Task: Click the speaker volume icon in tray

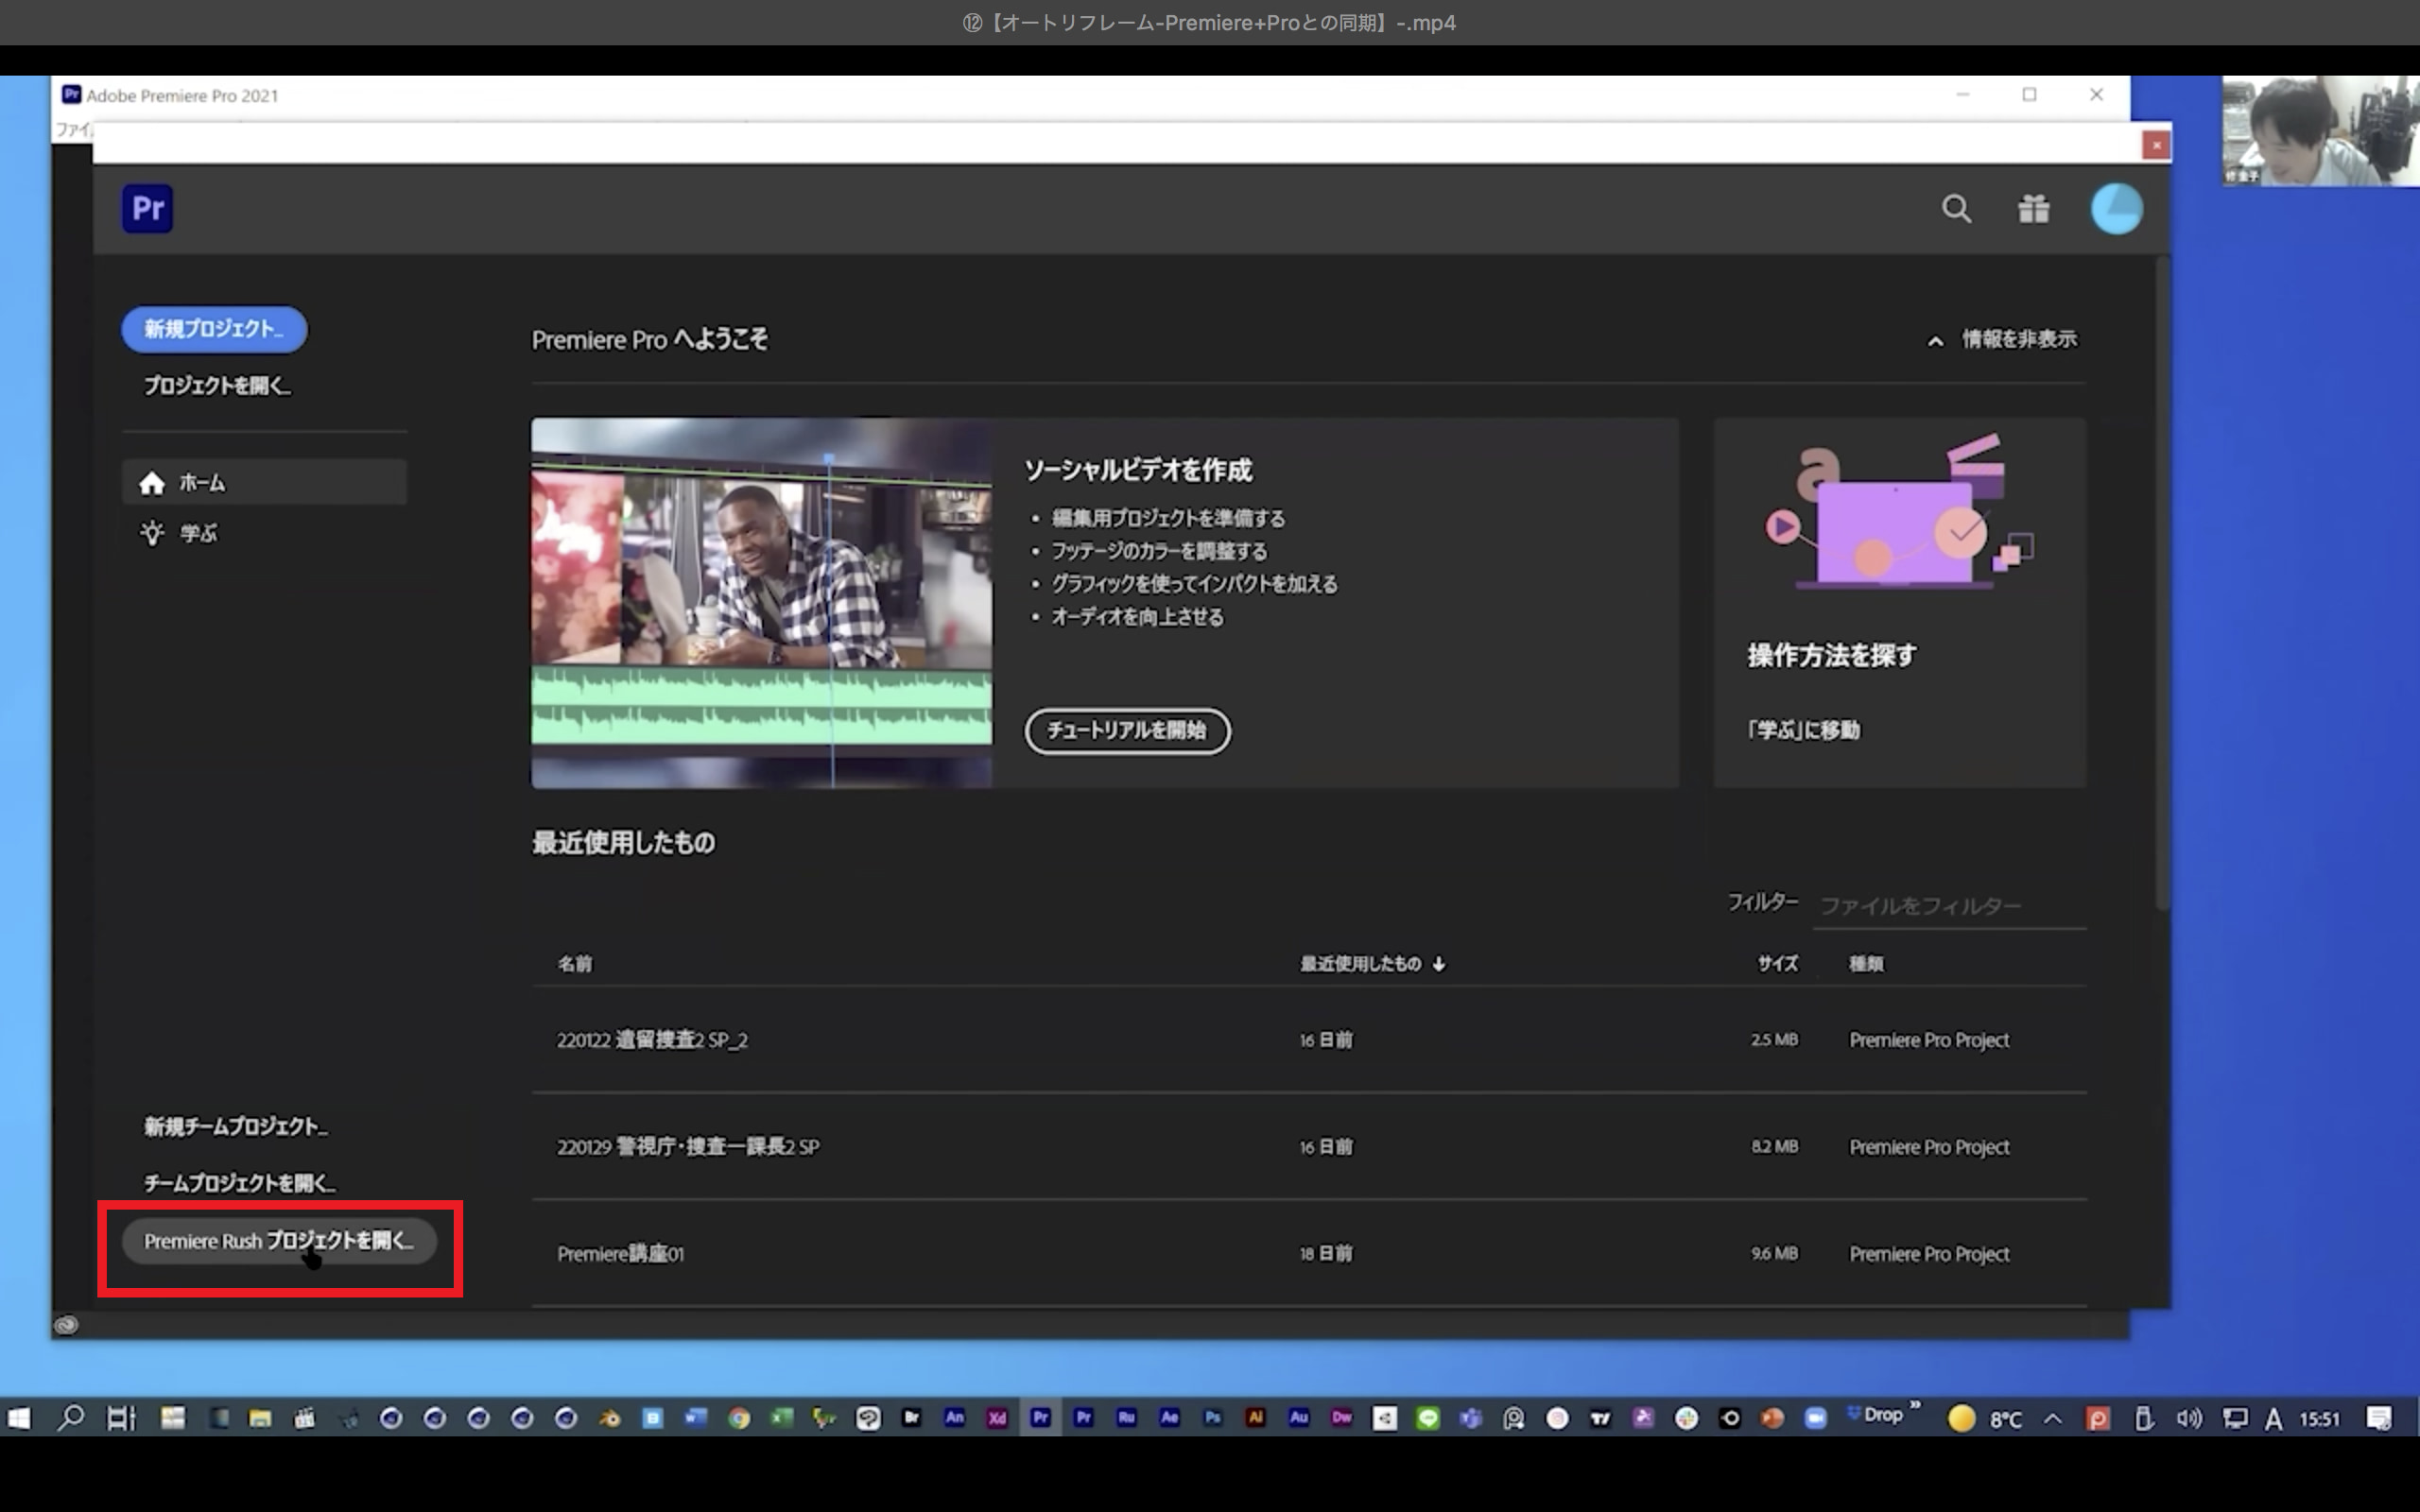Action: pyautogui.click(x=2188, y=1418)
